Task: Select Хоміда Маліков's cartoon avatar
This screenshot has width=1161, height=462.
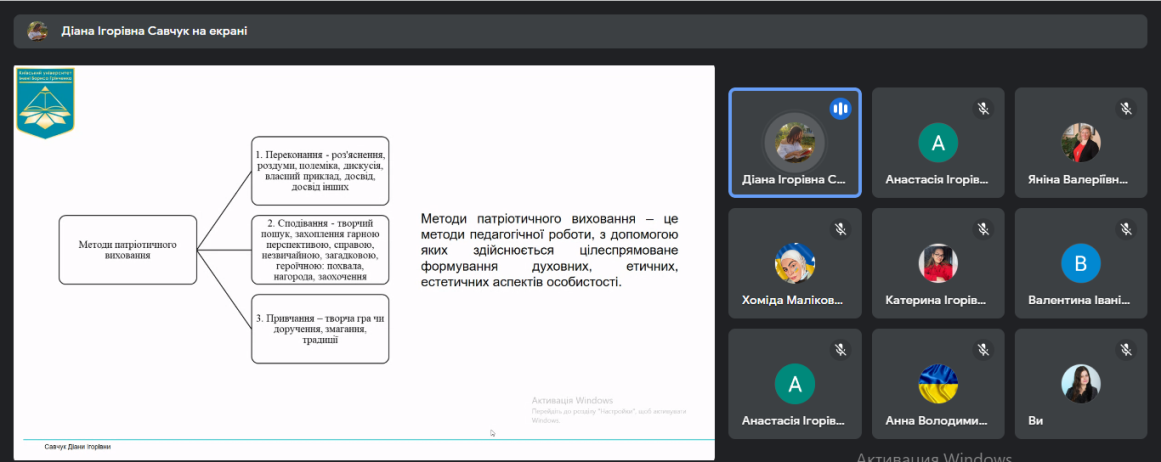Action: (x=794, y=263)
